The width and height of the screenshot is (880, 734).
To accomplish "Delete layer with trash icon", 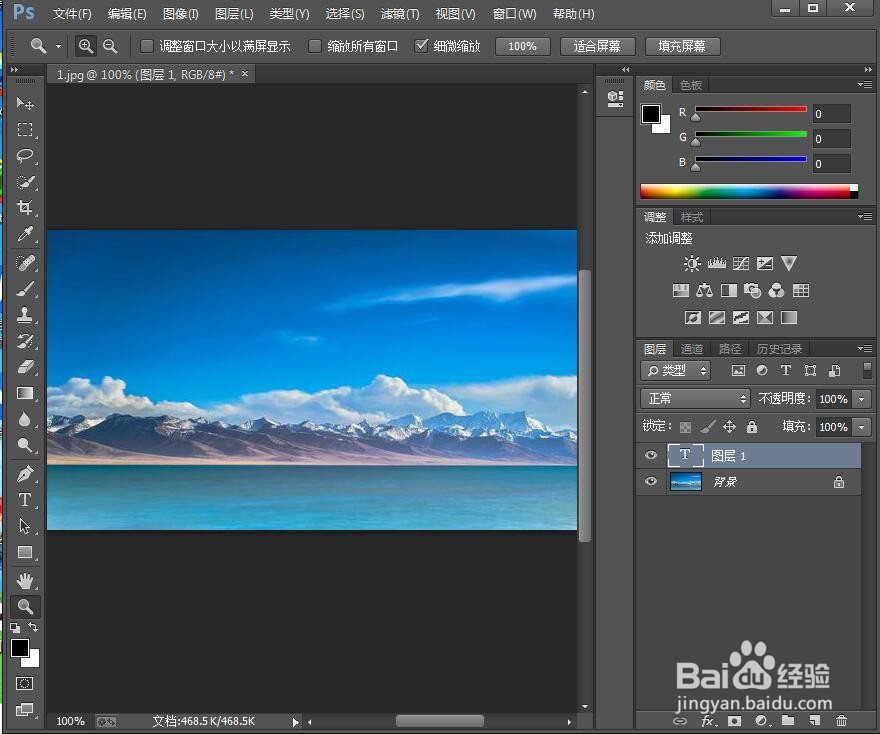I will pyautogui.click(x=841, y=721).
